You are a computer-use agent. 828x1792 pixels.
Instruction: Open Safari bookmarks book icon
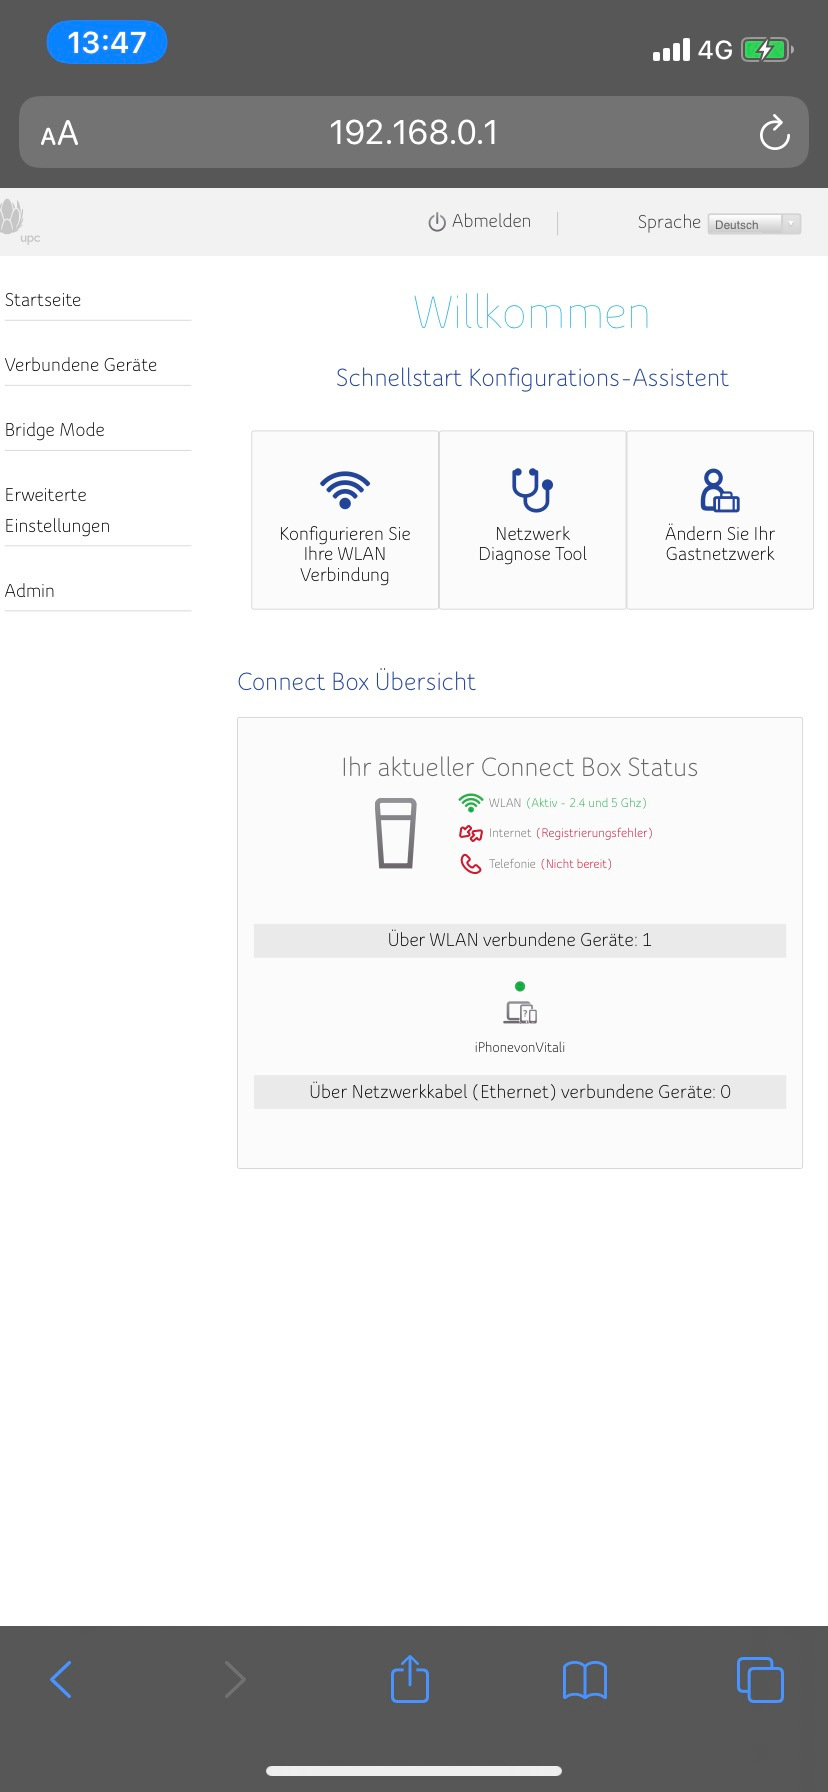pyautogui.click(x=585, y=1680)
